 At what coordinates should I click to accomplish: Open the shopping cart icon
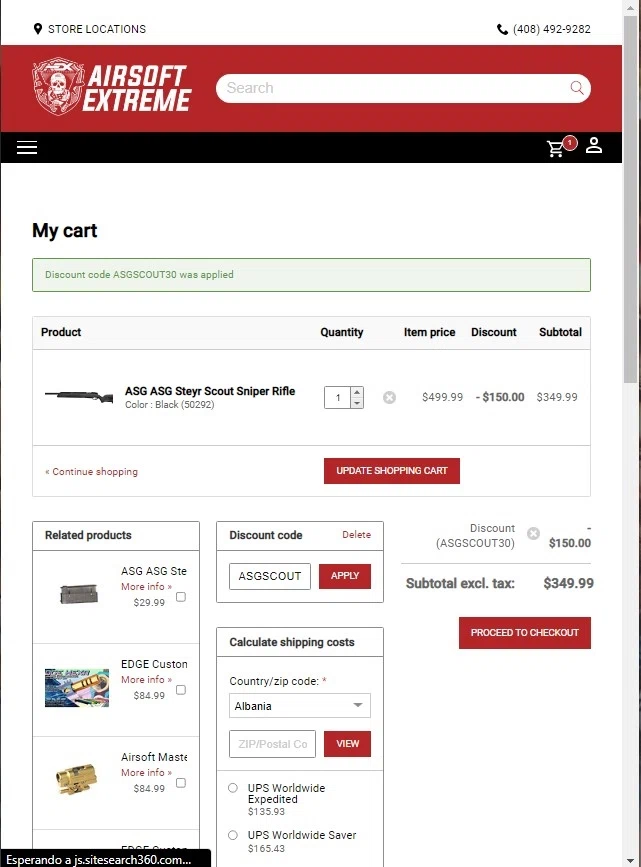point(556,148)
